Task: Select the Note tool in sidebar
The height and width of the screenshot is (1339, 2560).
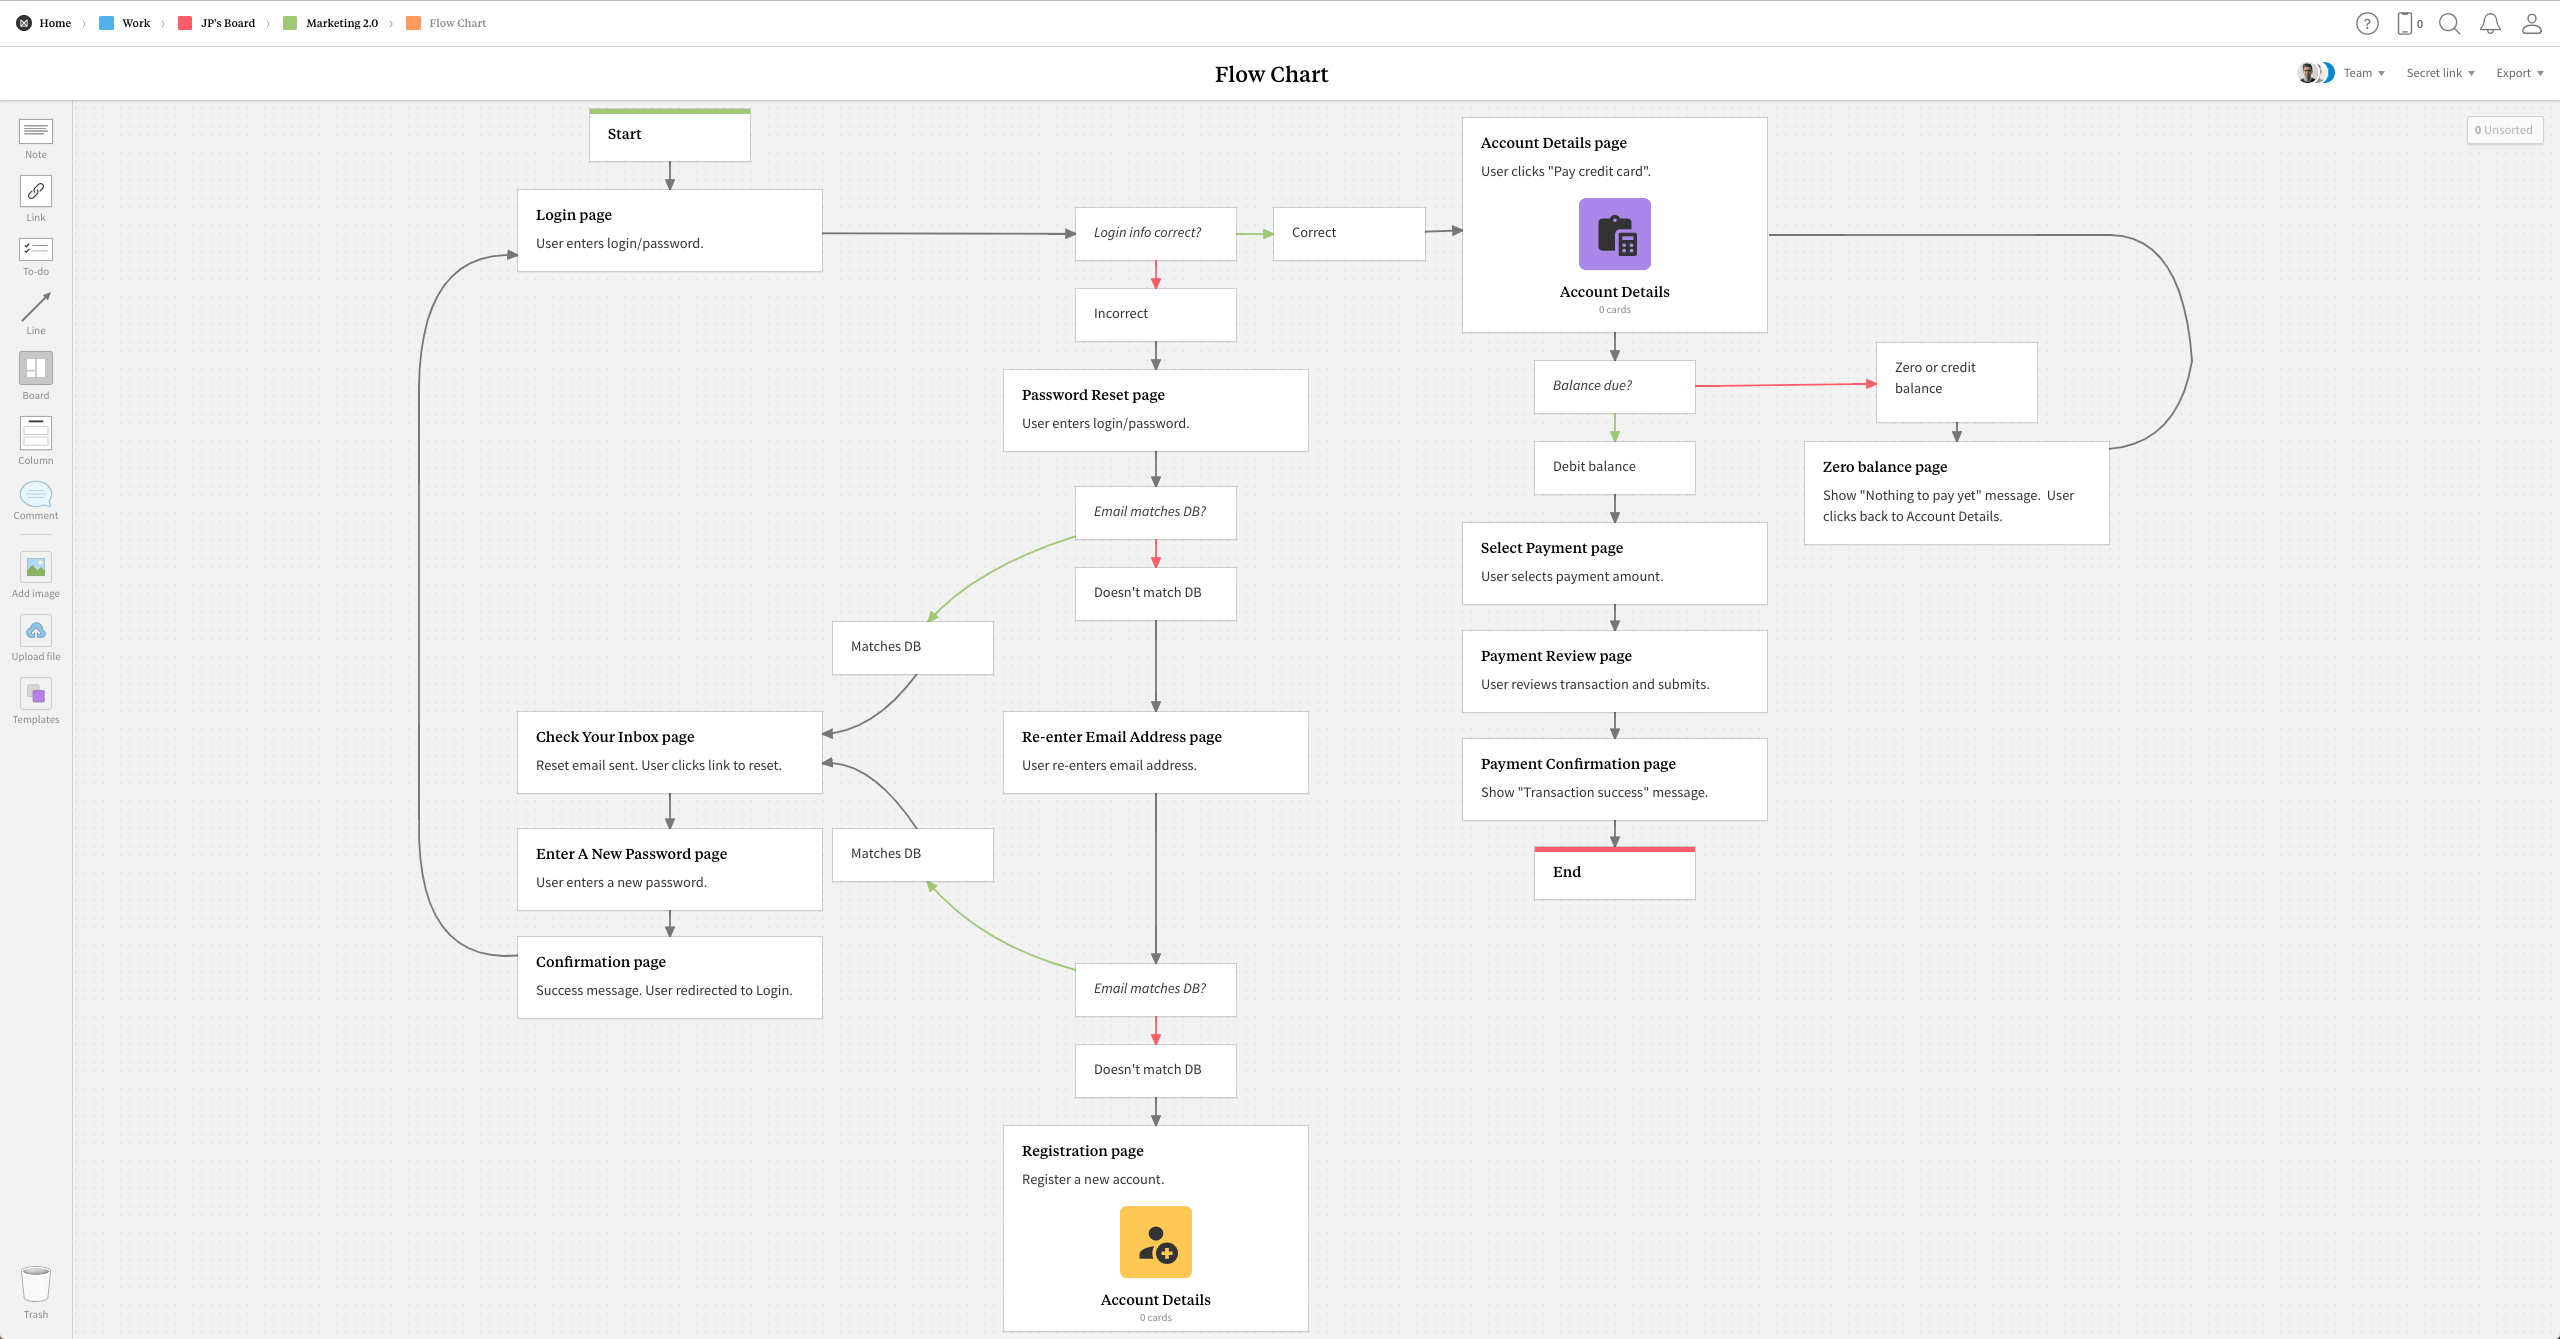Action: (36, 132)
